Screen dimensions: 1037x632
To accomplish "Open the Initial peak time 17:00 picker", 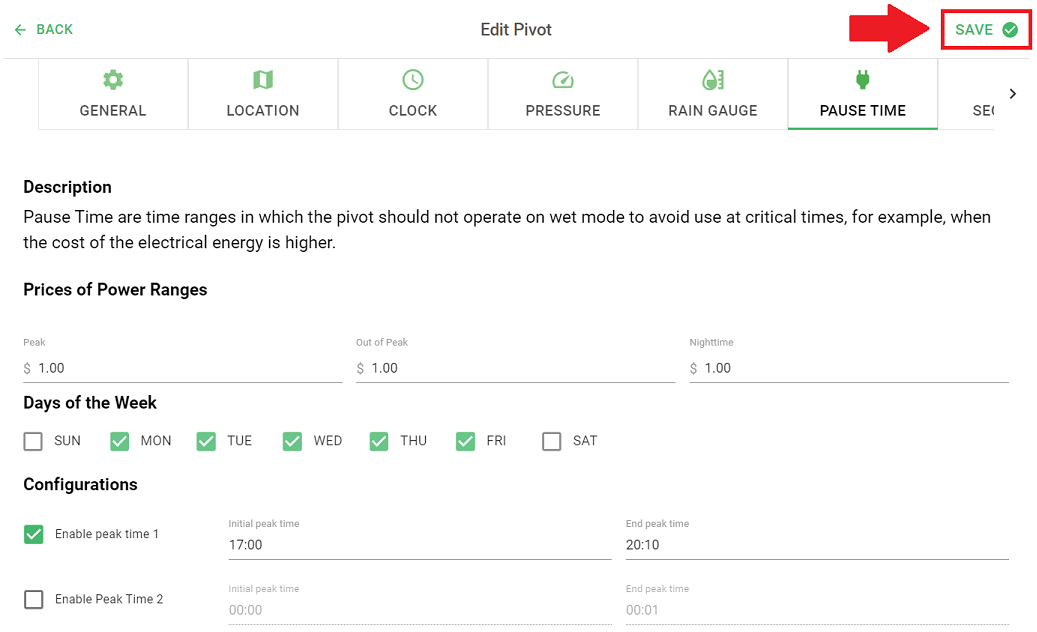I will (x=420, y=545).
